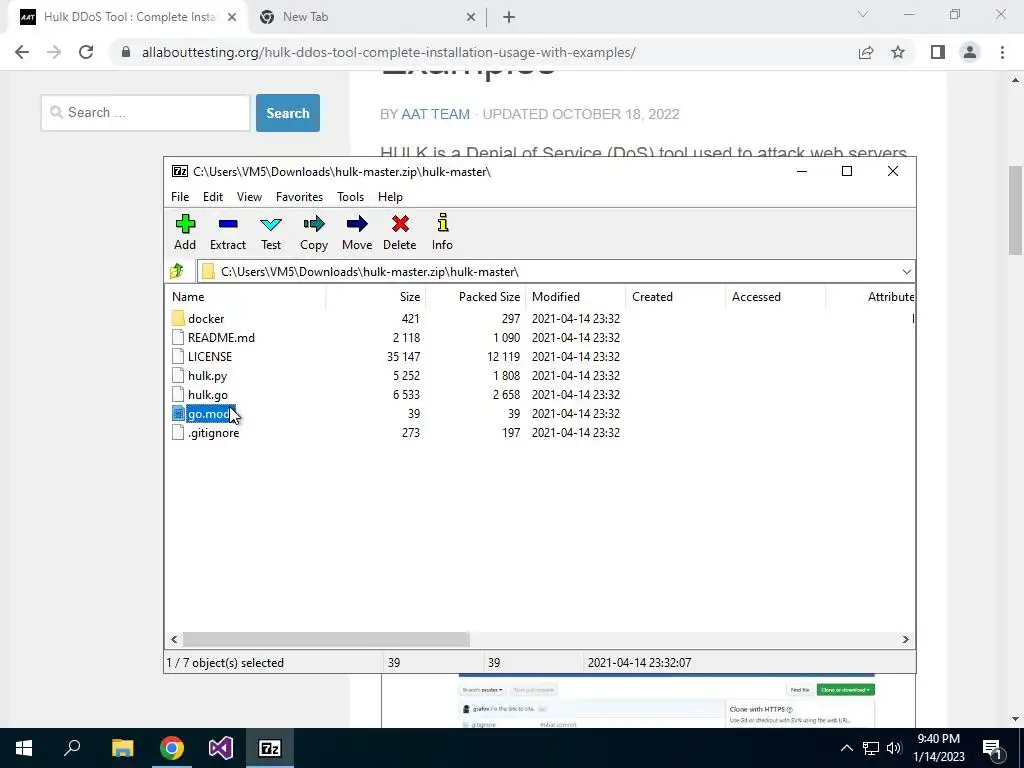Viewport: 1024px width, 768px height.
Task: Click the GitHub screenshot image in article
Action: pos(648,701)
